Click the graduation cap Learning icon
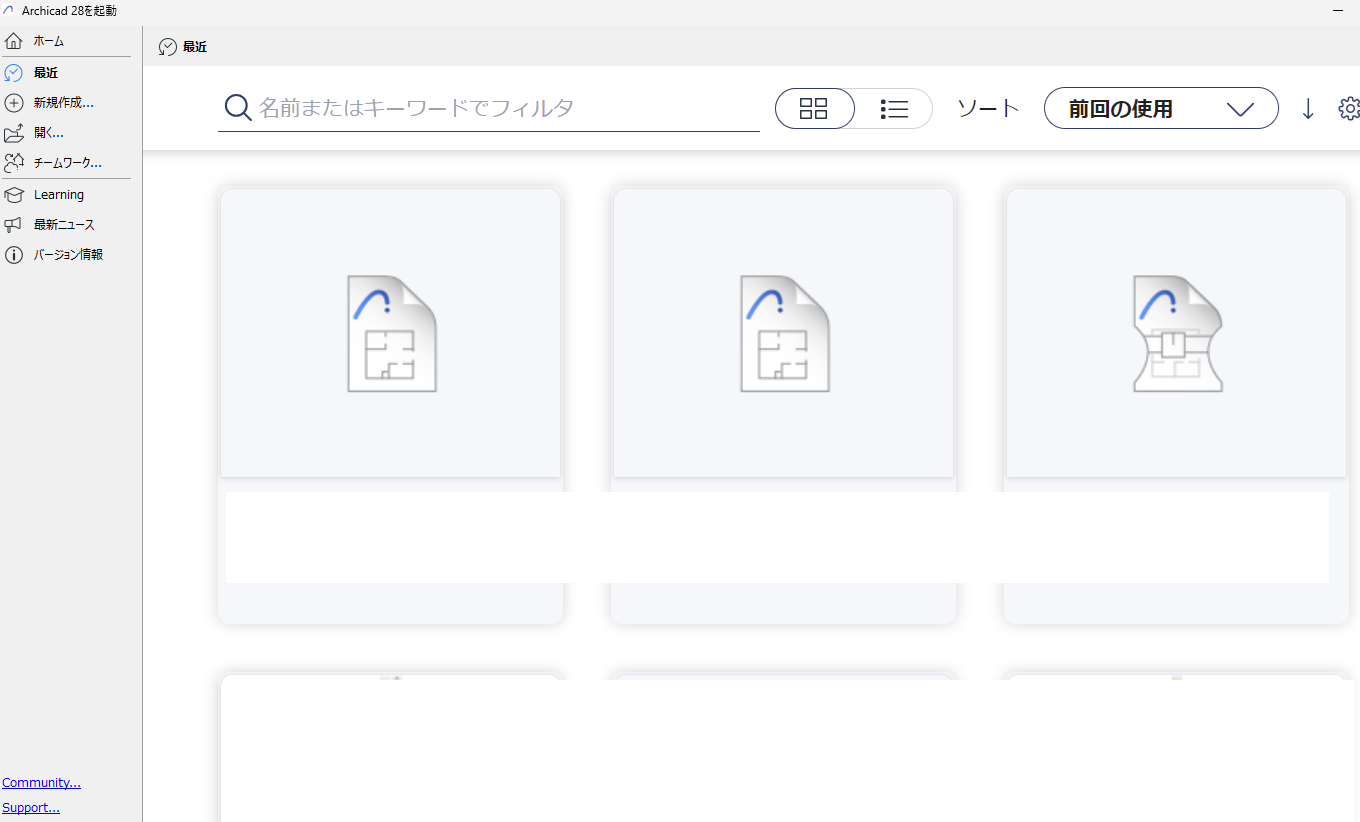 [14, 195]
